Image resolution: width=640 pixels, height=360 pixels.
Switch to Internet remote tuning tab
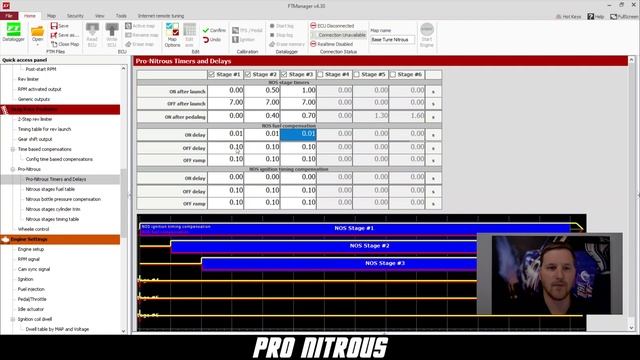coord(161,16)
